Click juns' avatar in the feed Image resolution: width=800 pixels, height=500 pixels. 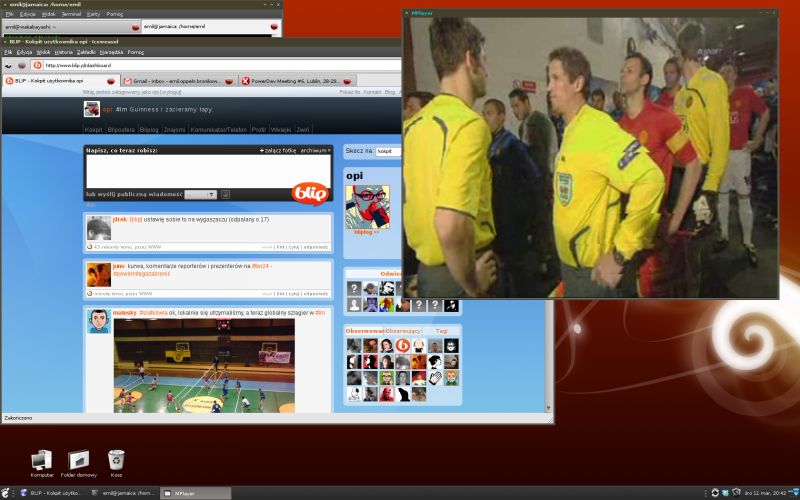point(99,275)
